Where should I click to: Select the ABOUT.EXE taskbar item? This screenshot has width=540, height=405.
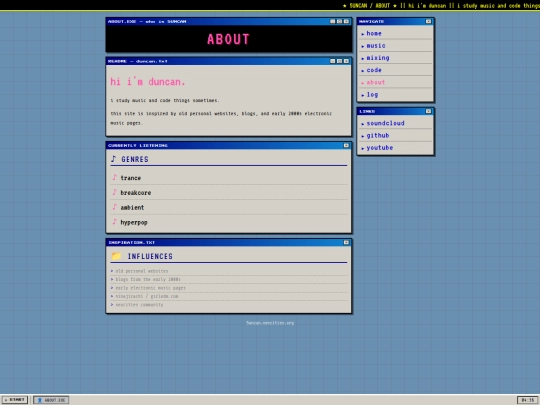click(51, 400)
